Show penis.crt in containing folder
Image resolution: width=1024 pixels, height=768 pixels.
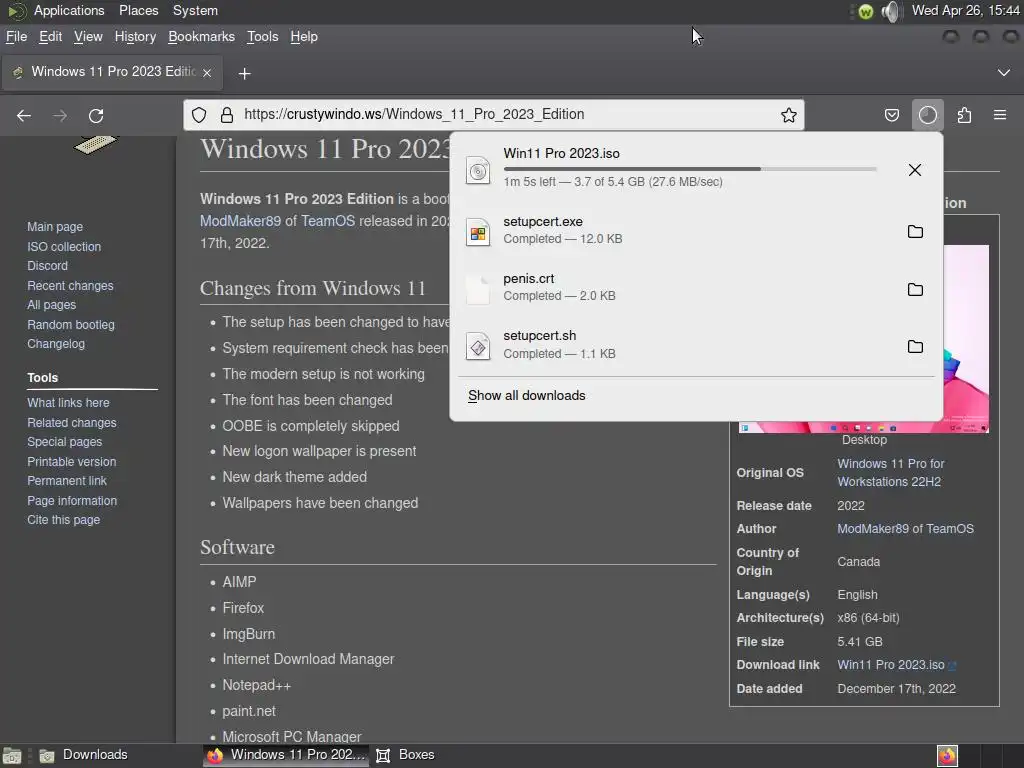tap(916, 289)
